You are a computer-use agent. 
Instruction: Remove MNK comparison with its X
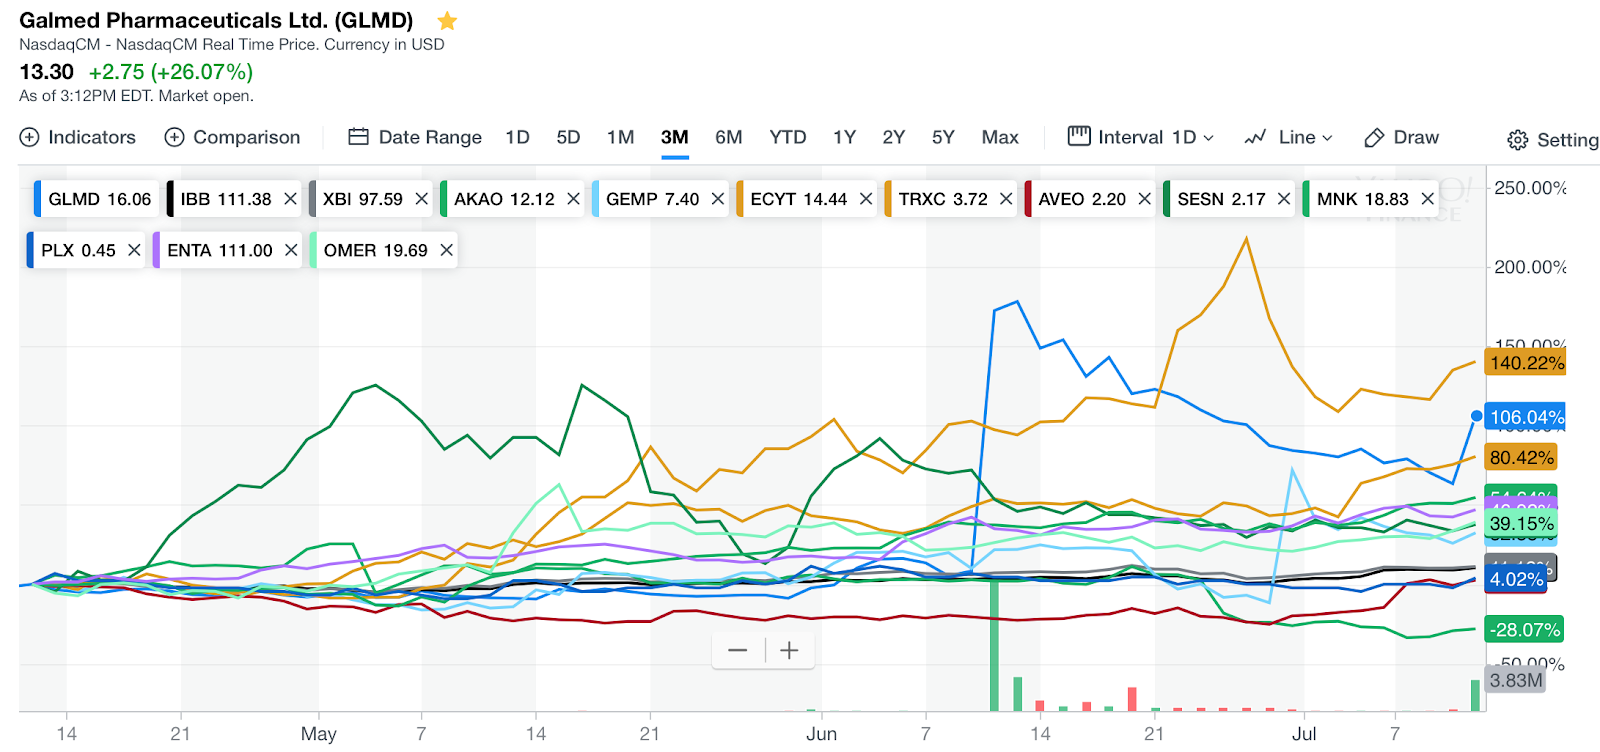tap(1428, 199)
